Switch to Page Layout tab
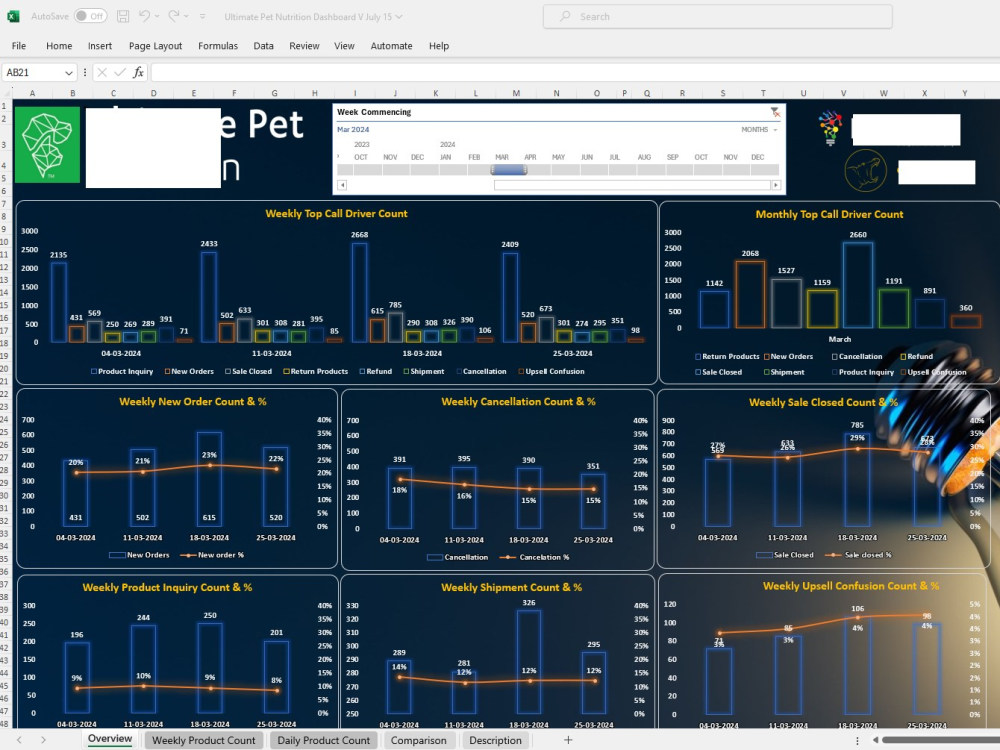Screen dimensions: 1000x750 coord(155,46)
